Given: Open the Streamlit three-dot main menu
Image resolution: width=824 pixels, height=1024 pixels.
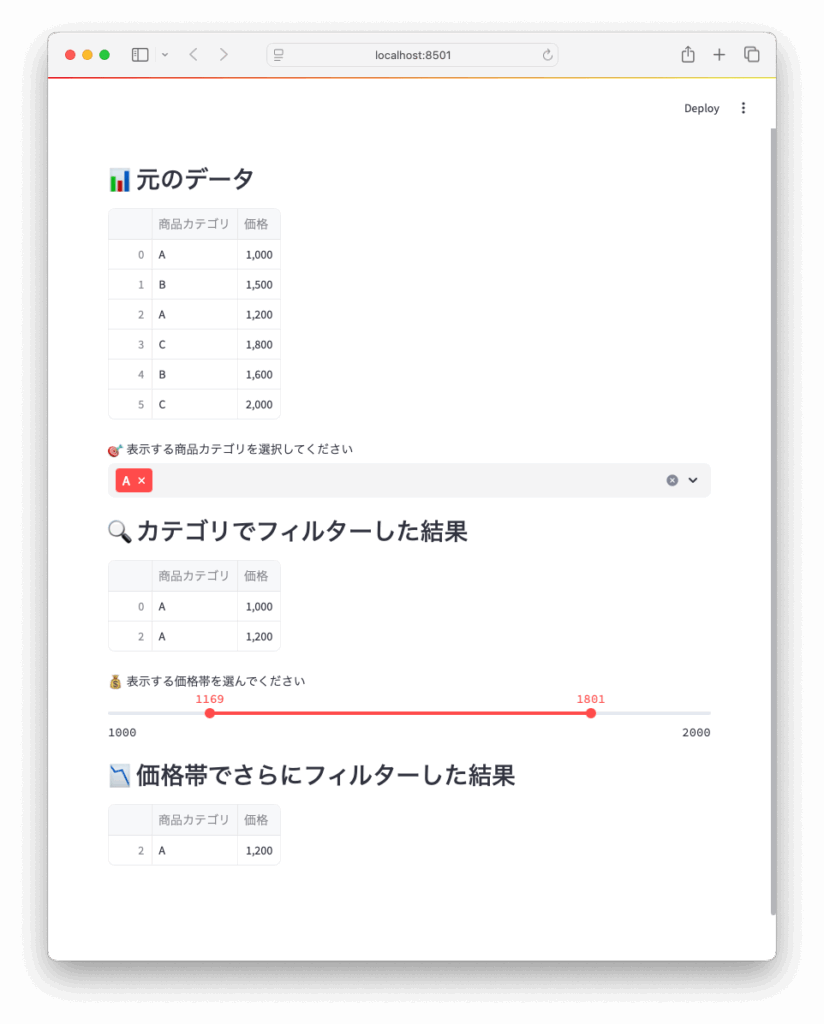Looking at the screenshot, I should pyautogui.click(x=743, y=108).
